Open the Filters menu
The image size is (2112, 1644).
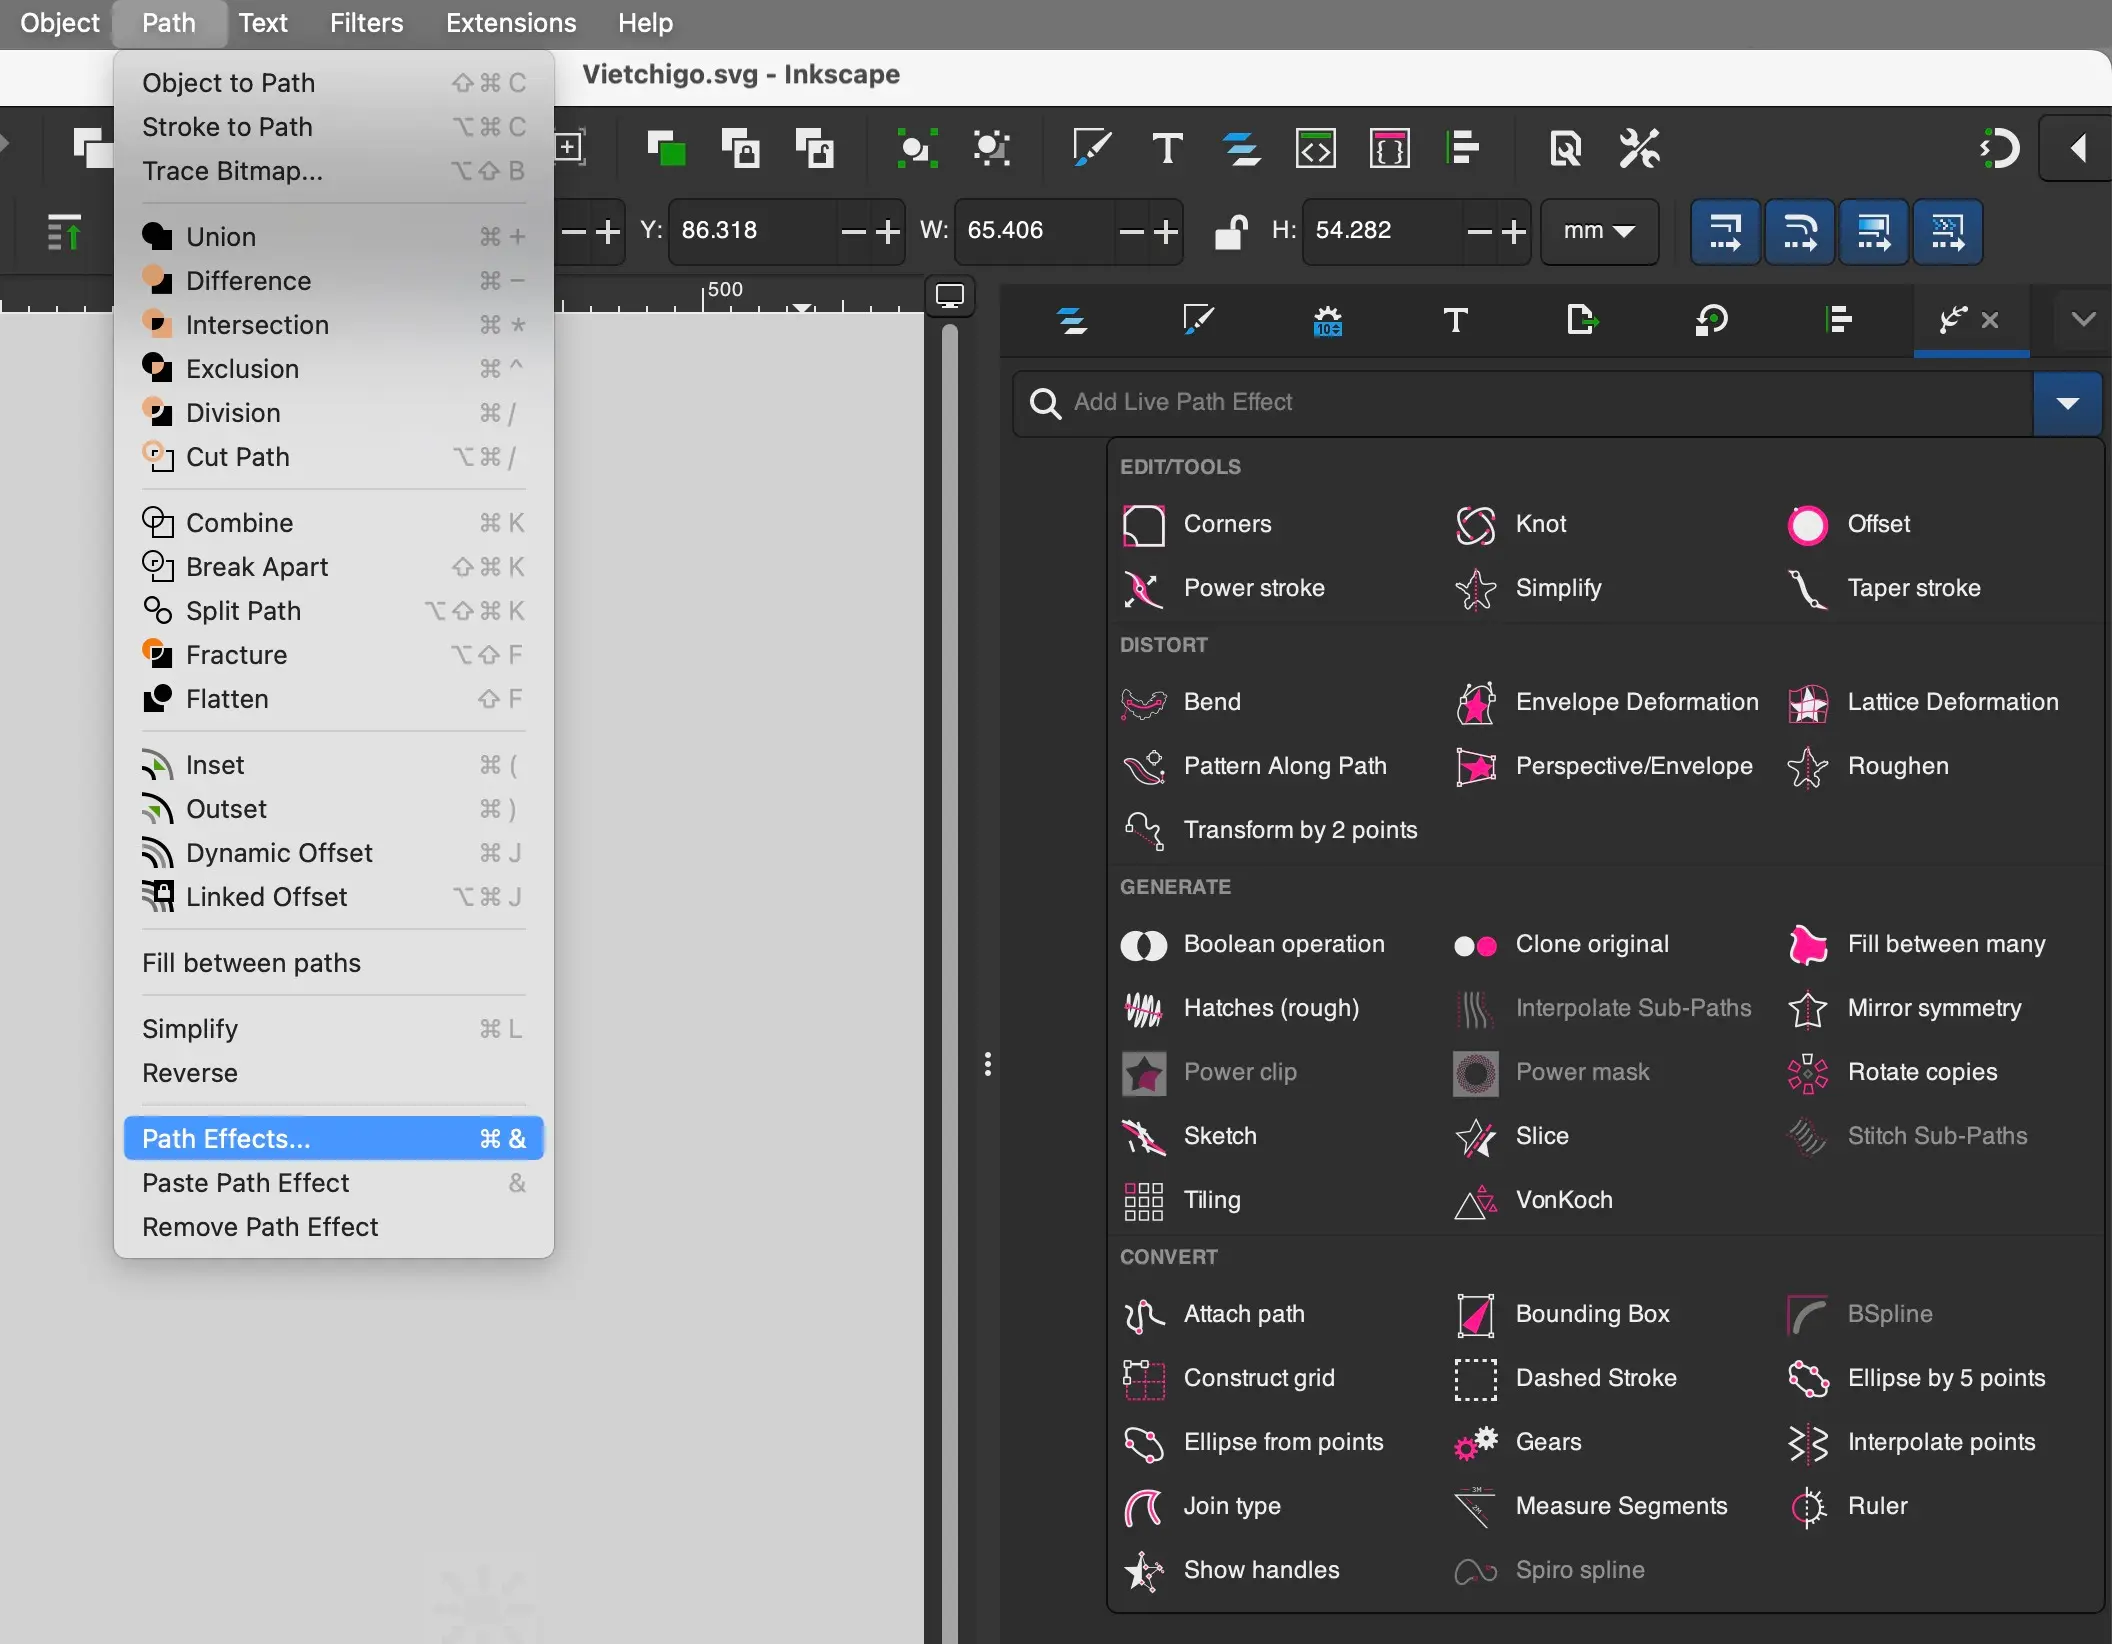tap(366, 23)
